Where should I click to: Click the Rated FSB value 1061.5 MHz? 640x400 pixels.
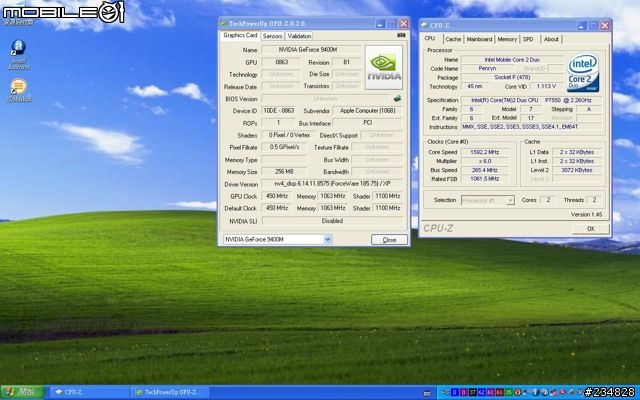click(484, 179)
